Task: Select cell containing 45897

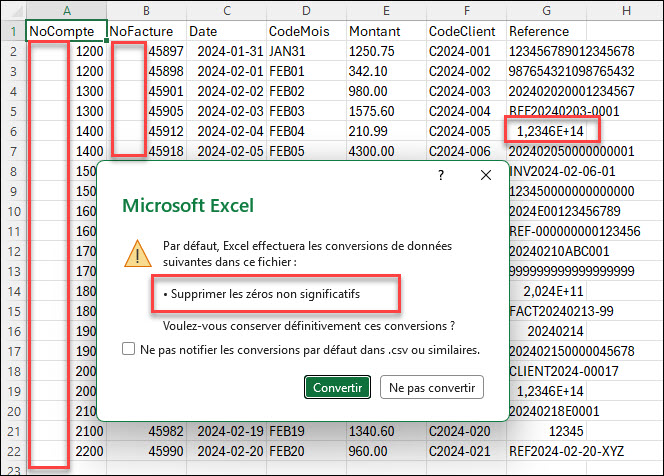Action: (x=146, y=51)
